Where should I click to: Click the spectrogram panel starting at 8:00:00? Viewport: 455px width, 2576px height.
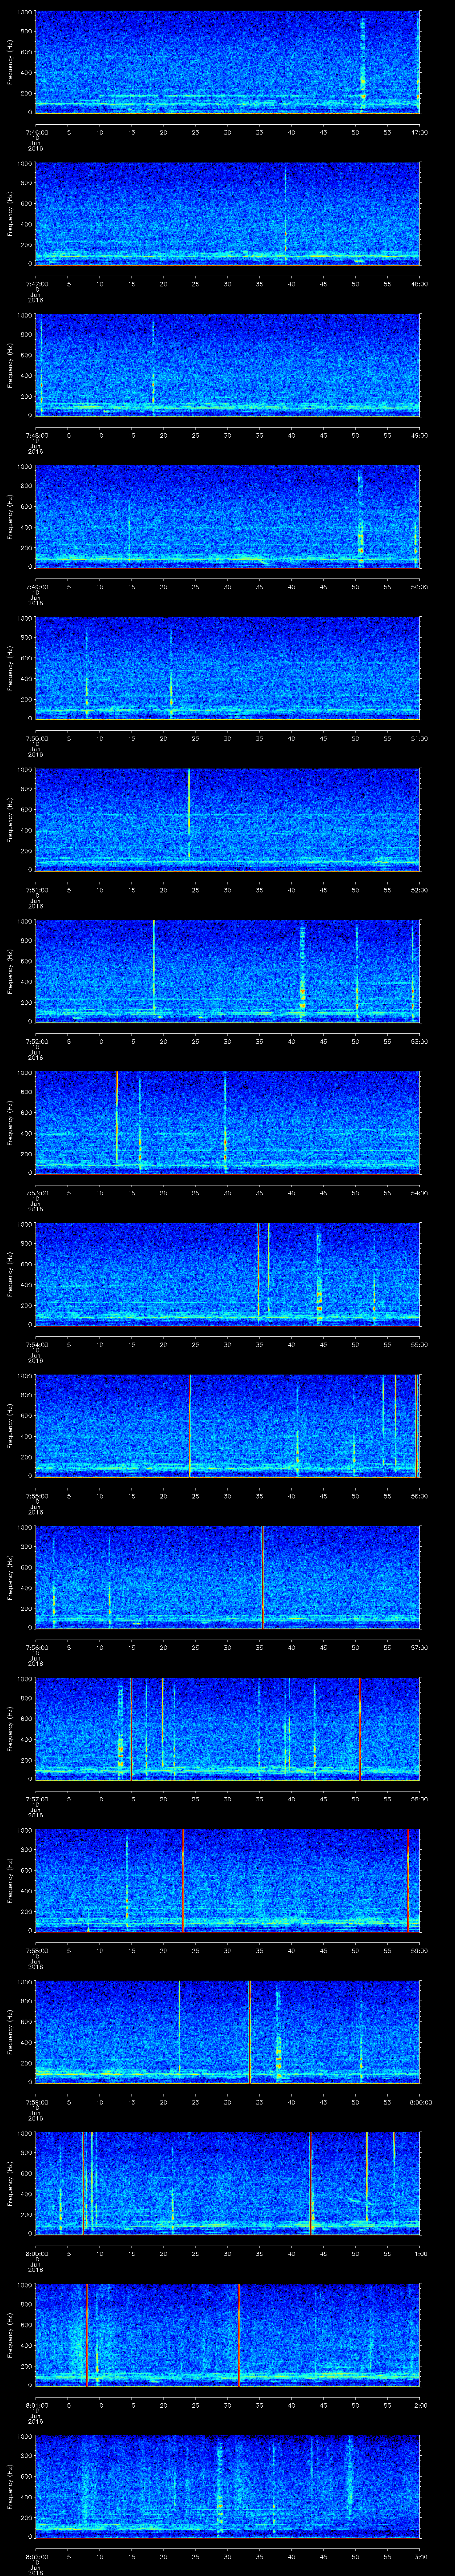(228, 2183)
